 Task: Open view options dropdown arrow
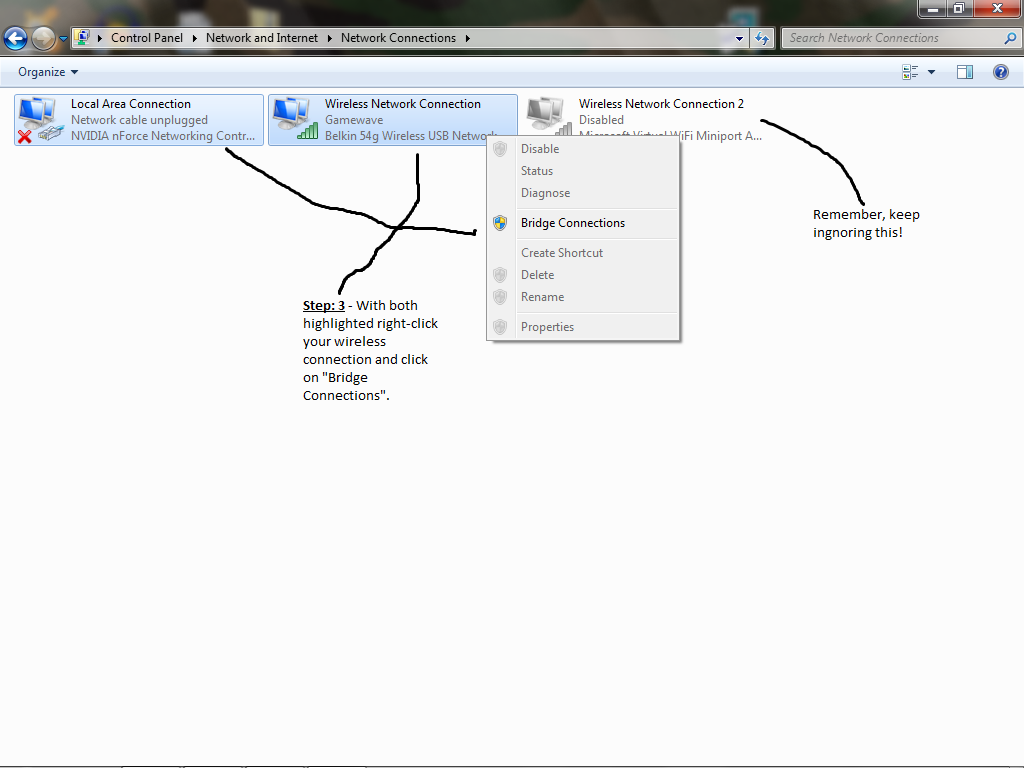(x=931, y=72)
